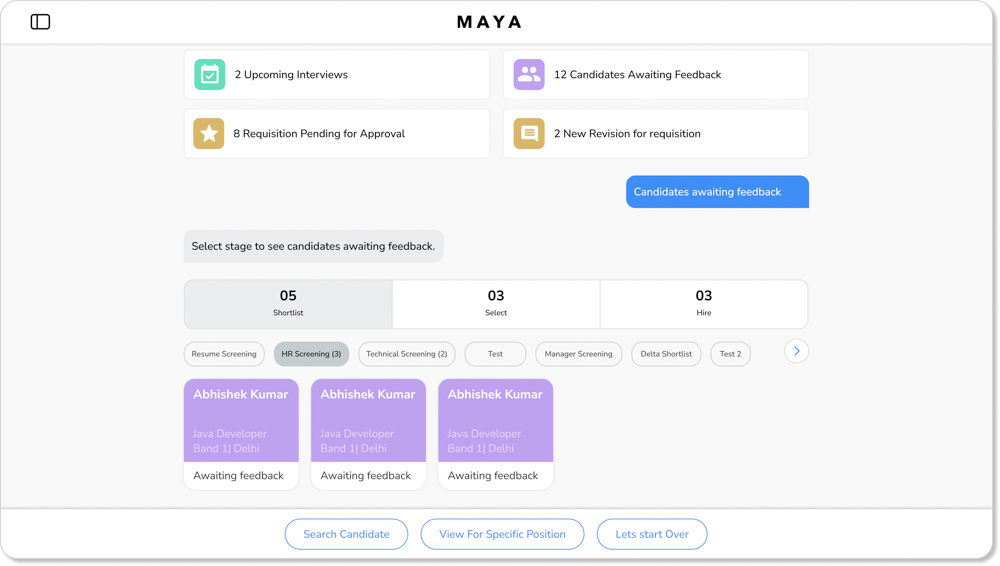
Task: Click the New Revision message icon
Action: (529, 134)
